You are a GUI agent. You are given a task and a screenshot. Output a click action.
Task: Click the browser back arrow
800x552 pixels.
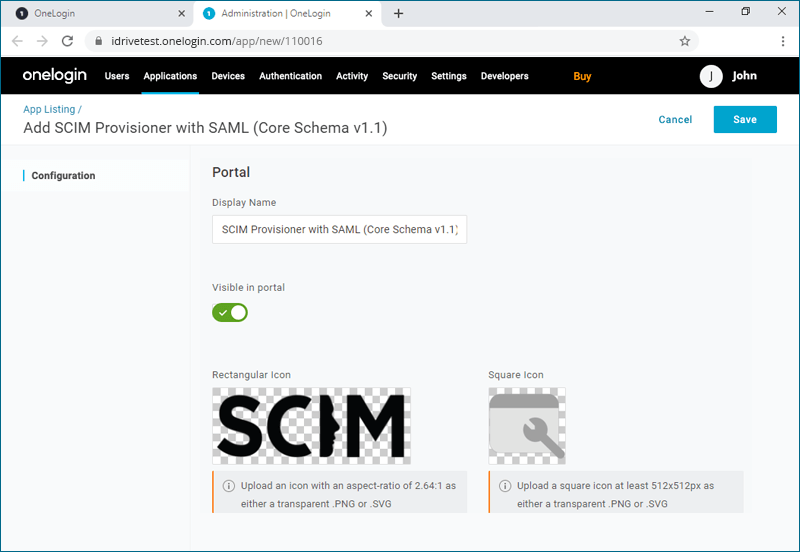[x=17, y=41]
